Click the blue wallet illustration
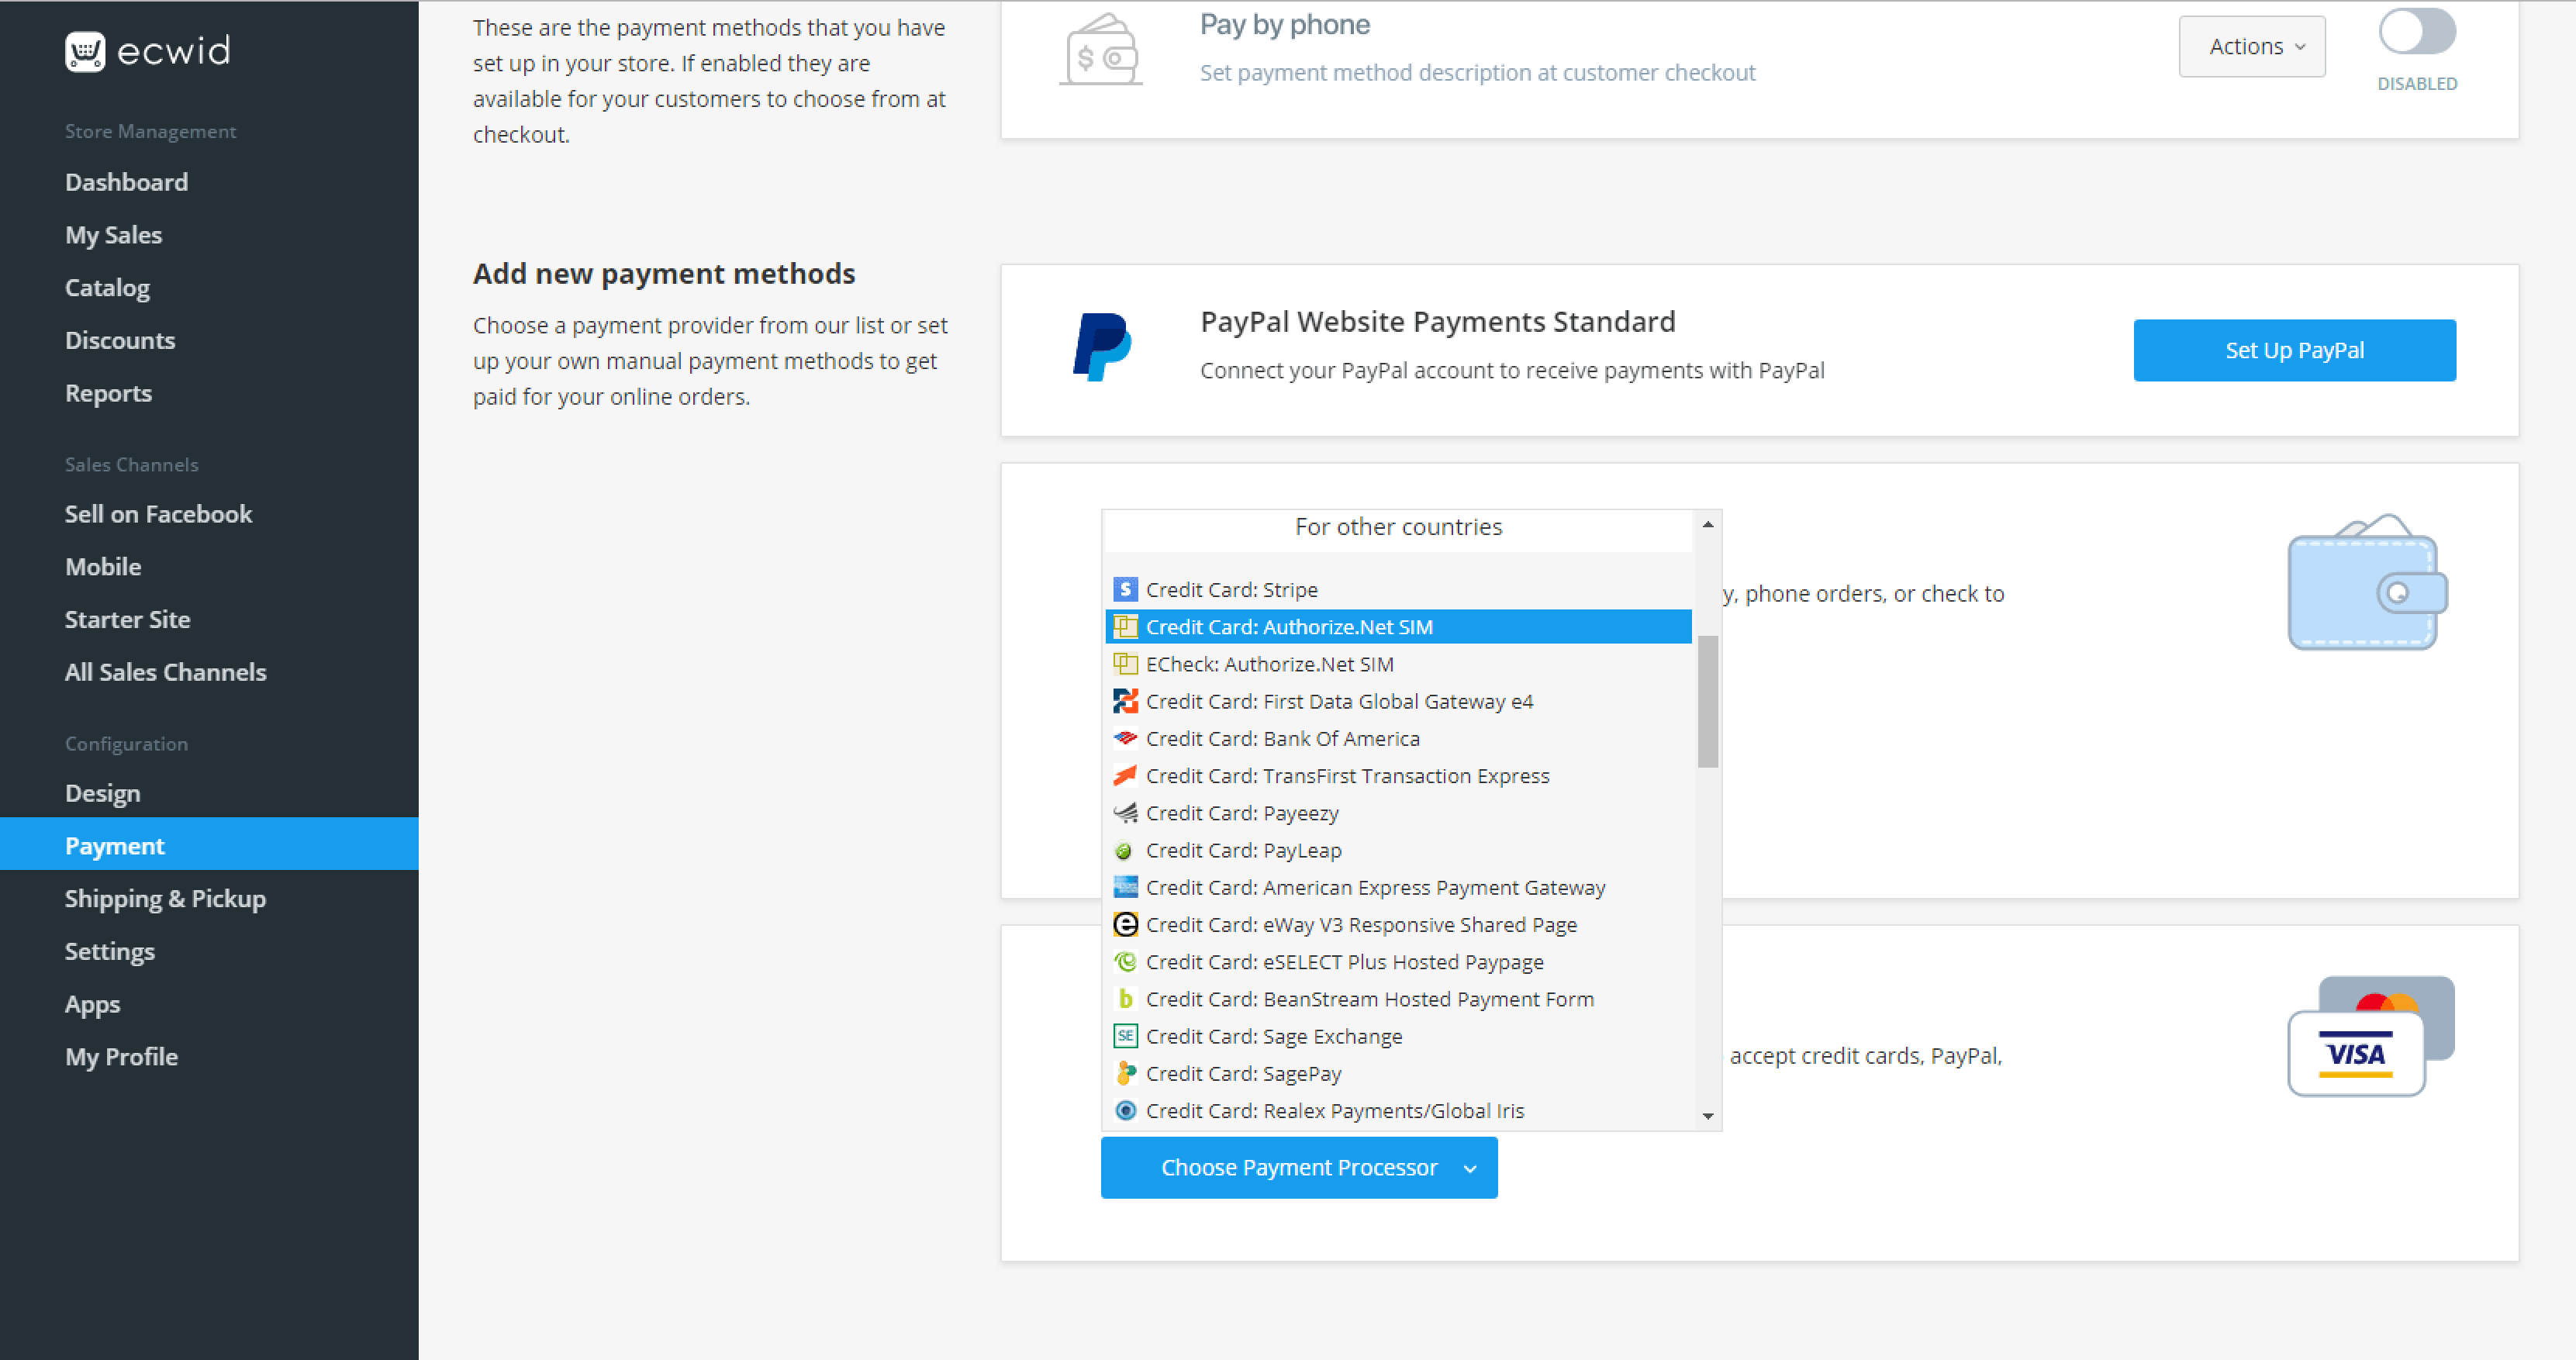The width and height of the screenshot is (2576, 1360). pos(2367,582)
